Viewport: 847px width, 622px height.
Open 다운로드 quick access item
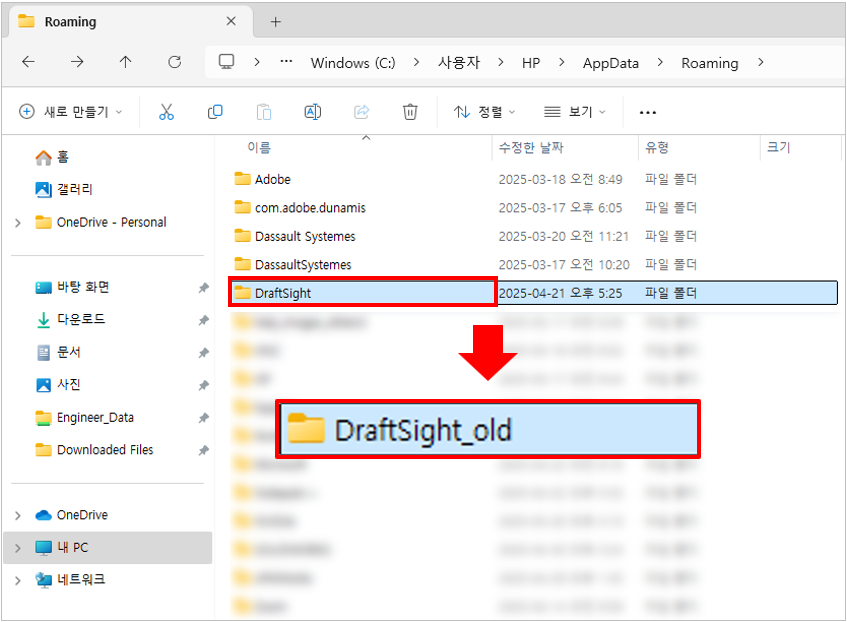70,319
